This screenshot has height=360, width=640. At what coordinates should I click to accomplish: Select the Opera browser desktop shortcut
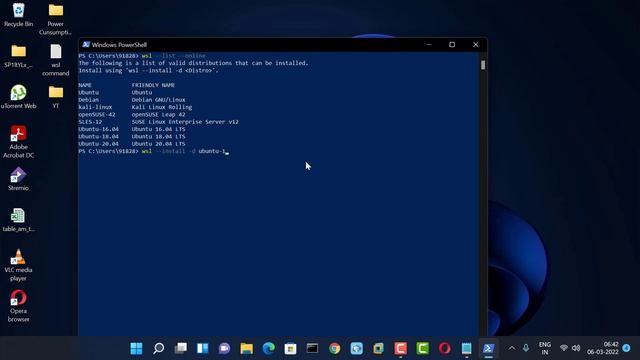pyautogui.click(x=18, y=306)
